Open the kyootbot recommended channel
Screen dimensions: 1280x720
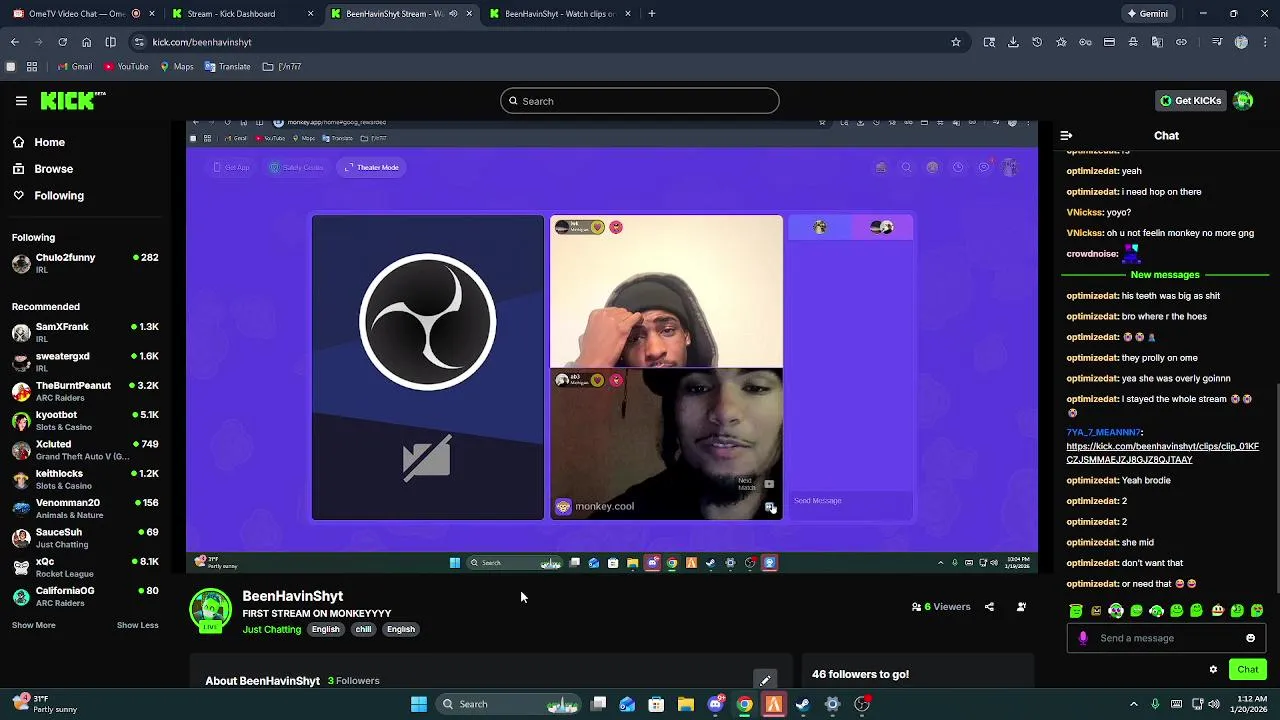tap(85, 420)
